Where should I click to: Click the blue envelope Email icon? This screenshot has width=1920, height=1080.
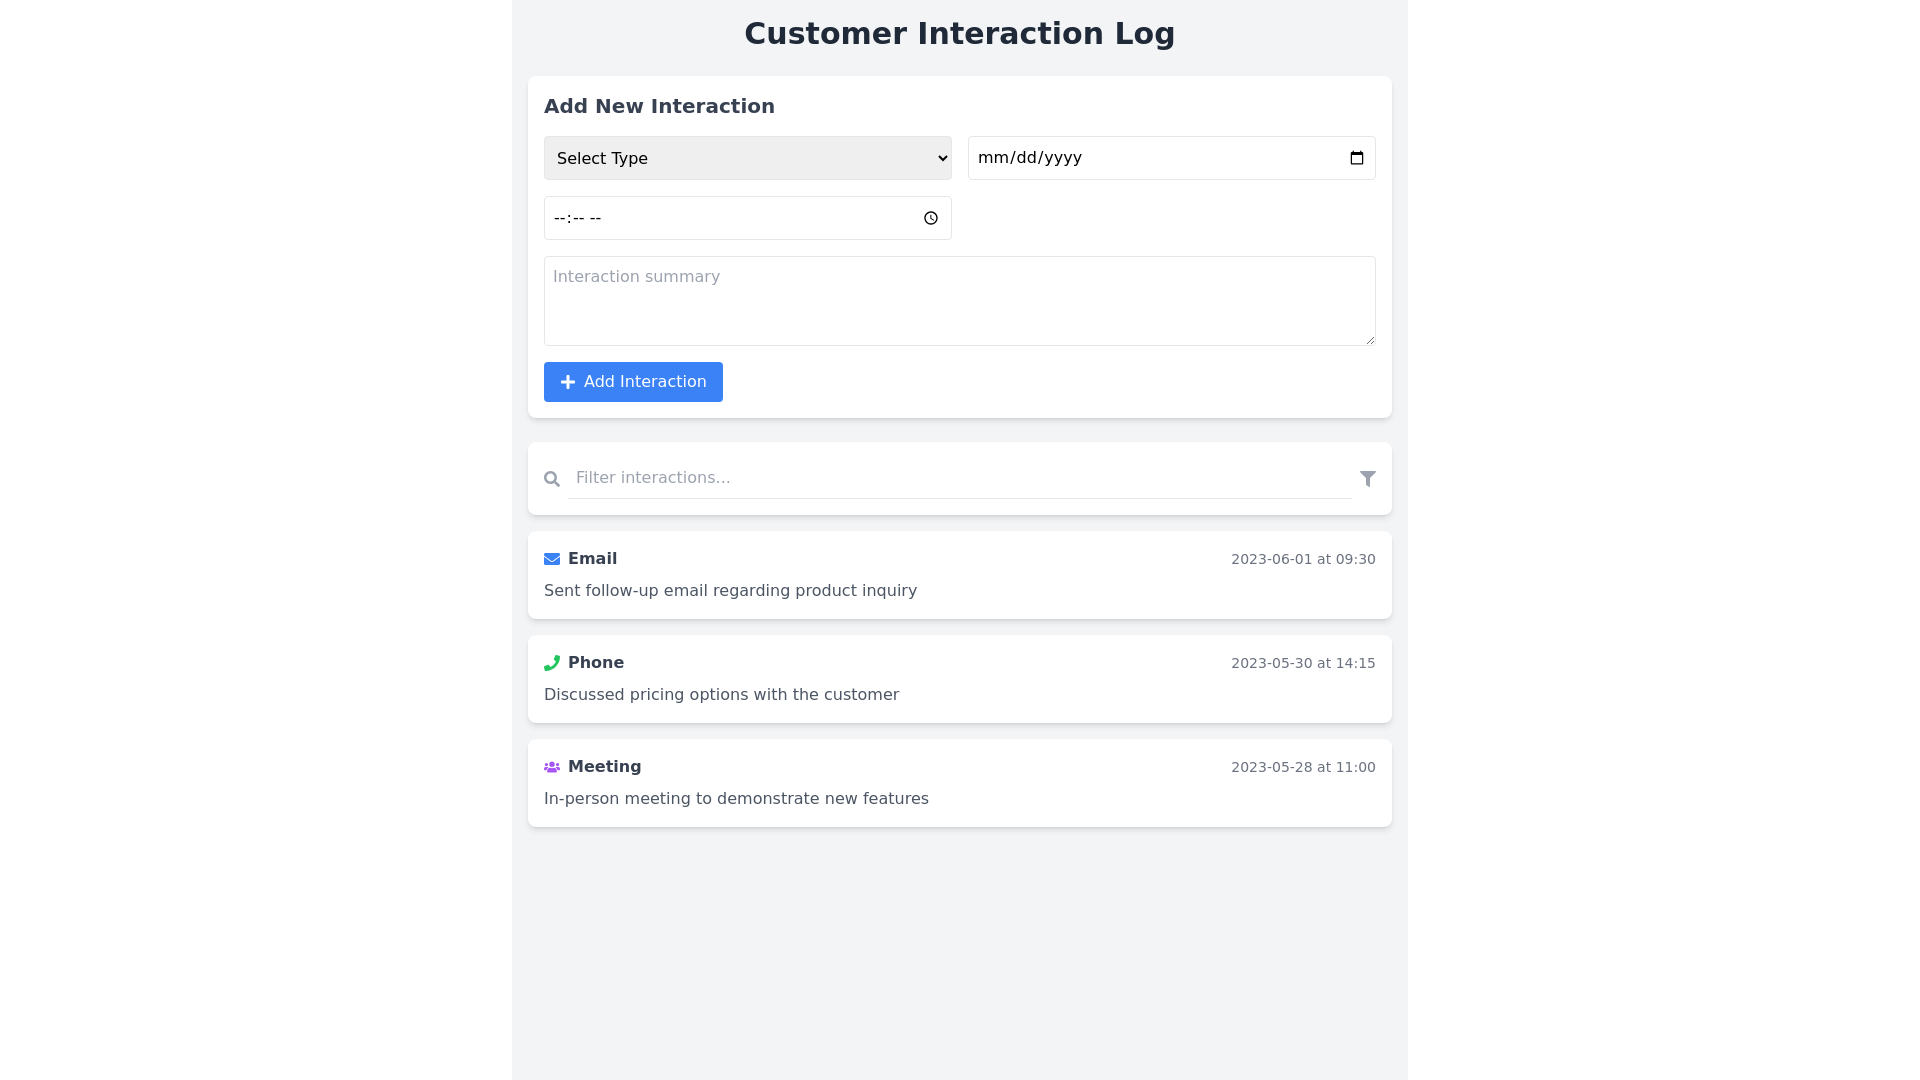click(552, 559)
